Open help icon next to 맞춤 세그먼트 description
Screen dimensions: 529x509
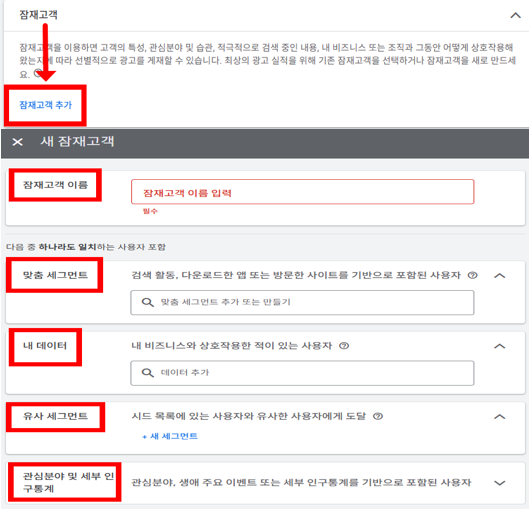473,275
